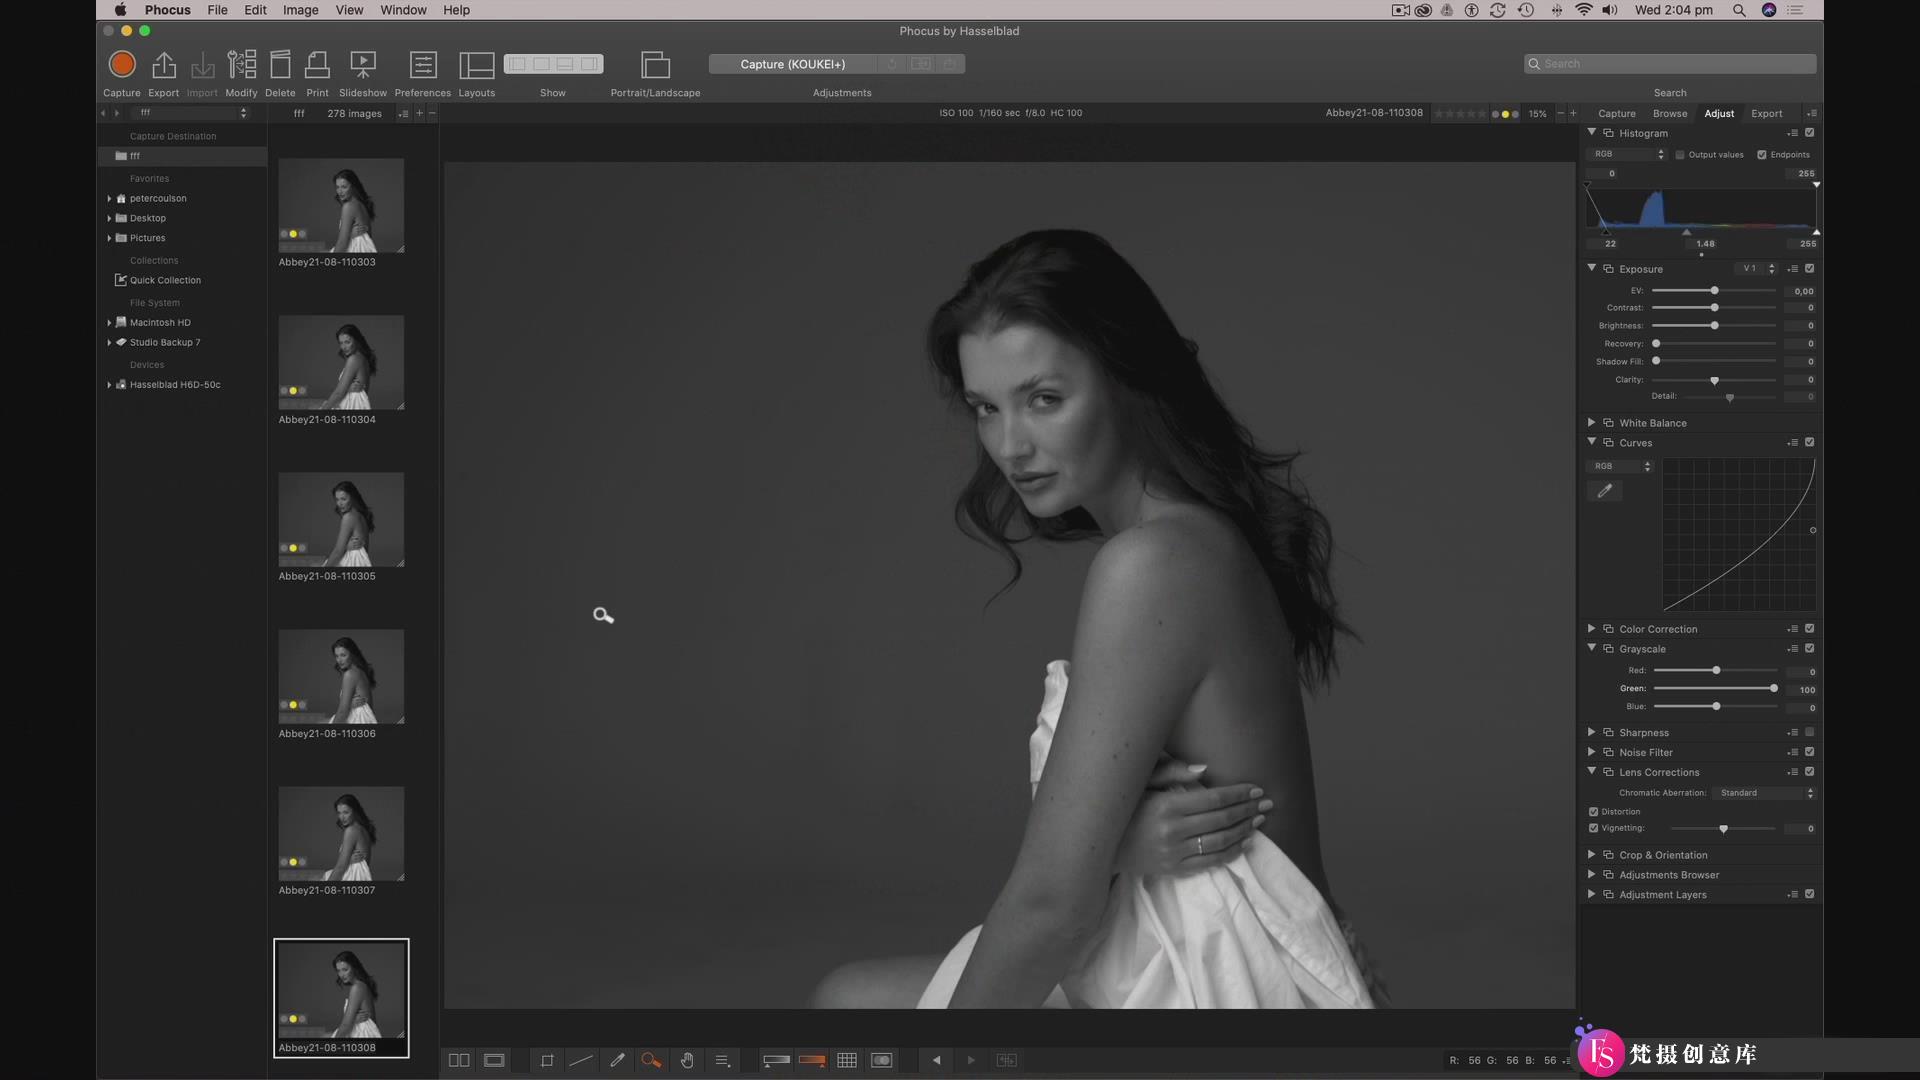1920x1080 pixels.
Task: Switch to single image view
Action: click(x=494, y=1060)
